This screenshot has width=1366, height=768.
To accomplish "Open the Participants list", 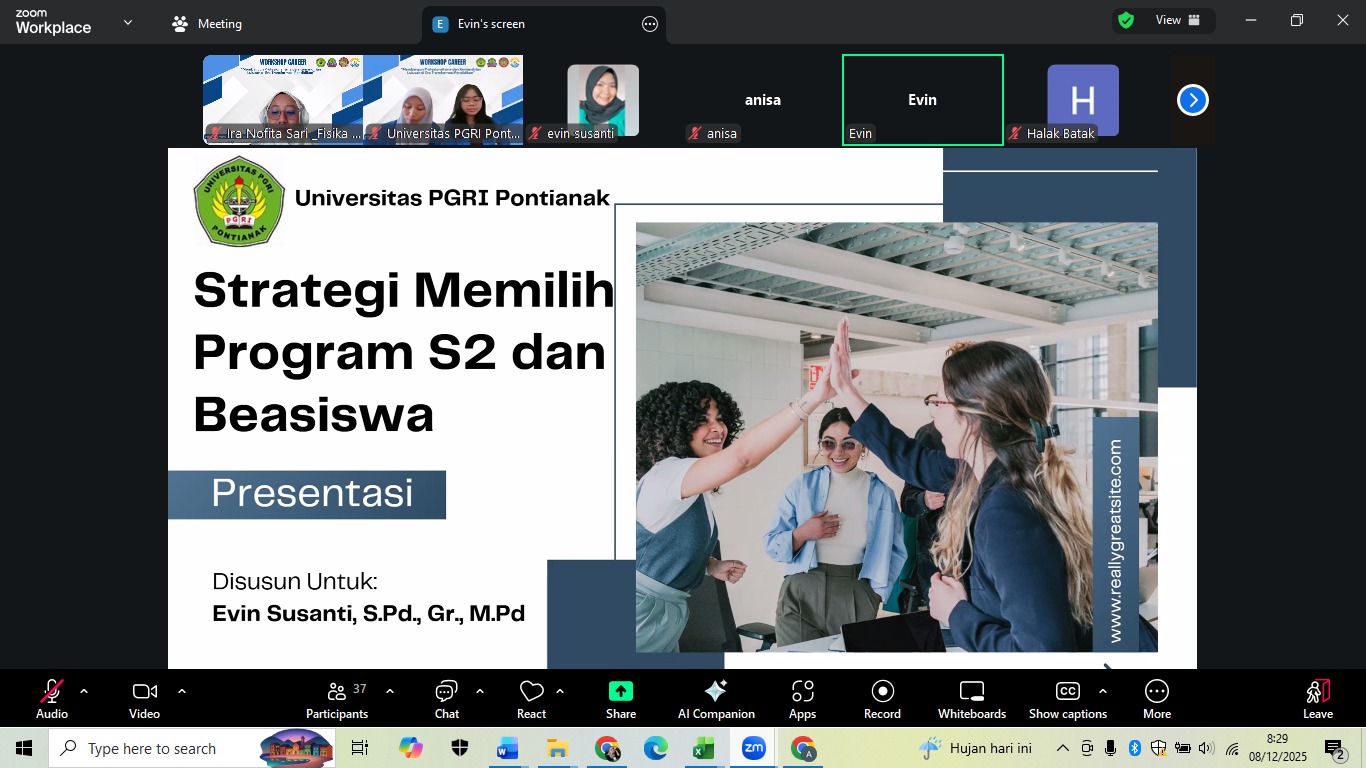I will click(337, 698).
